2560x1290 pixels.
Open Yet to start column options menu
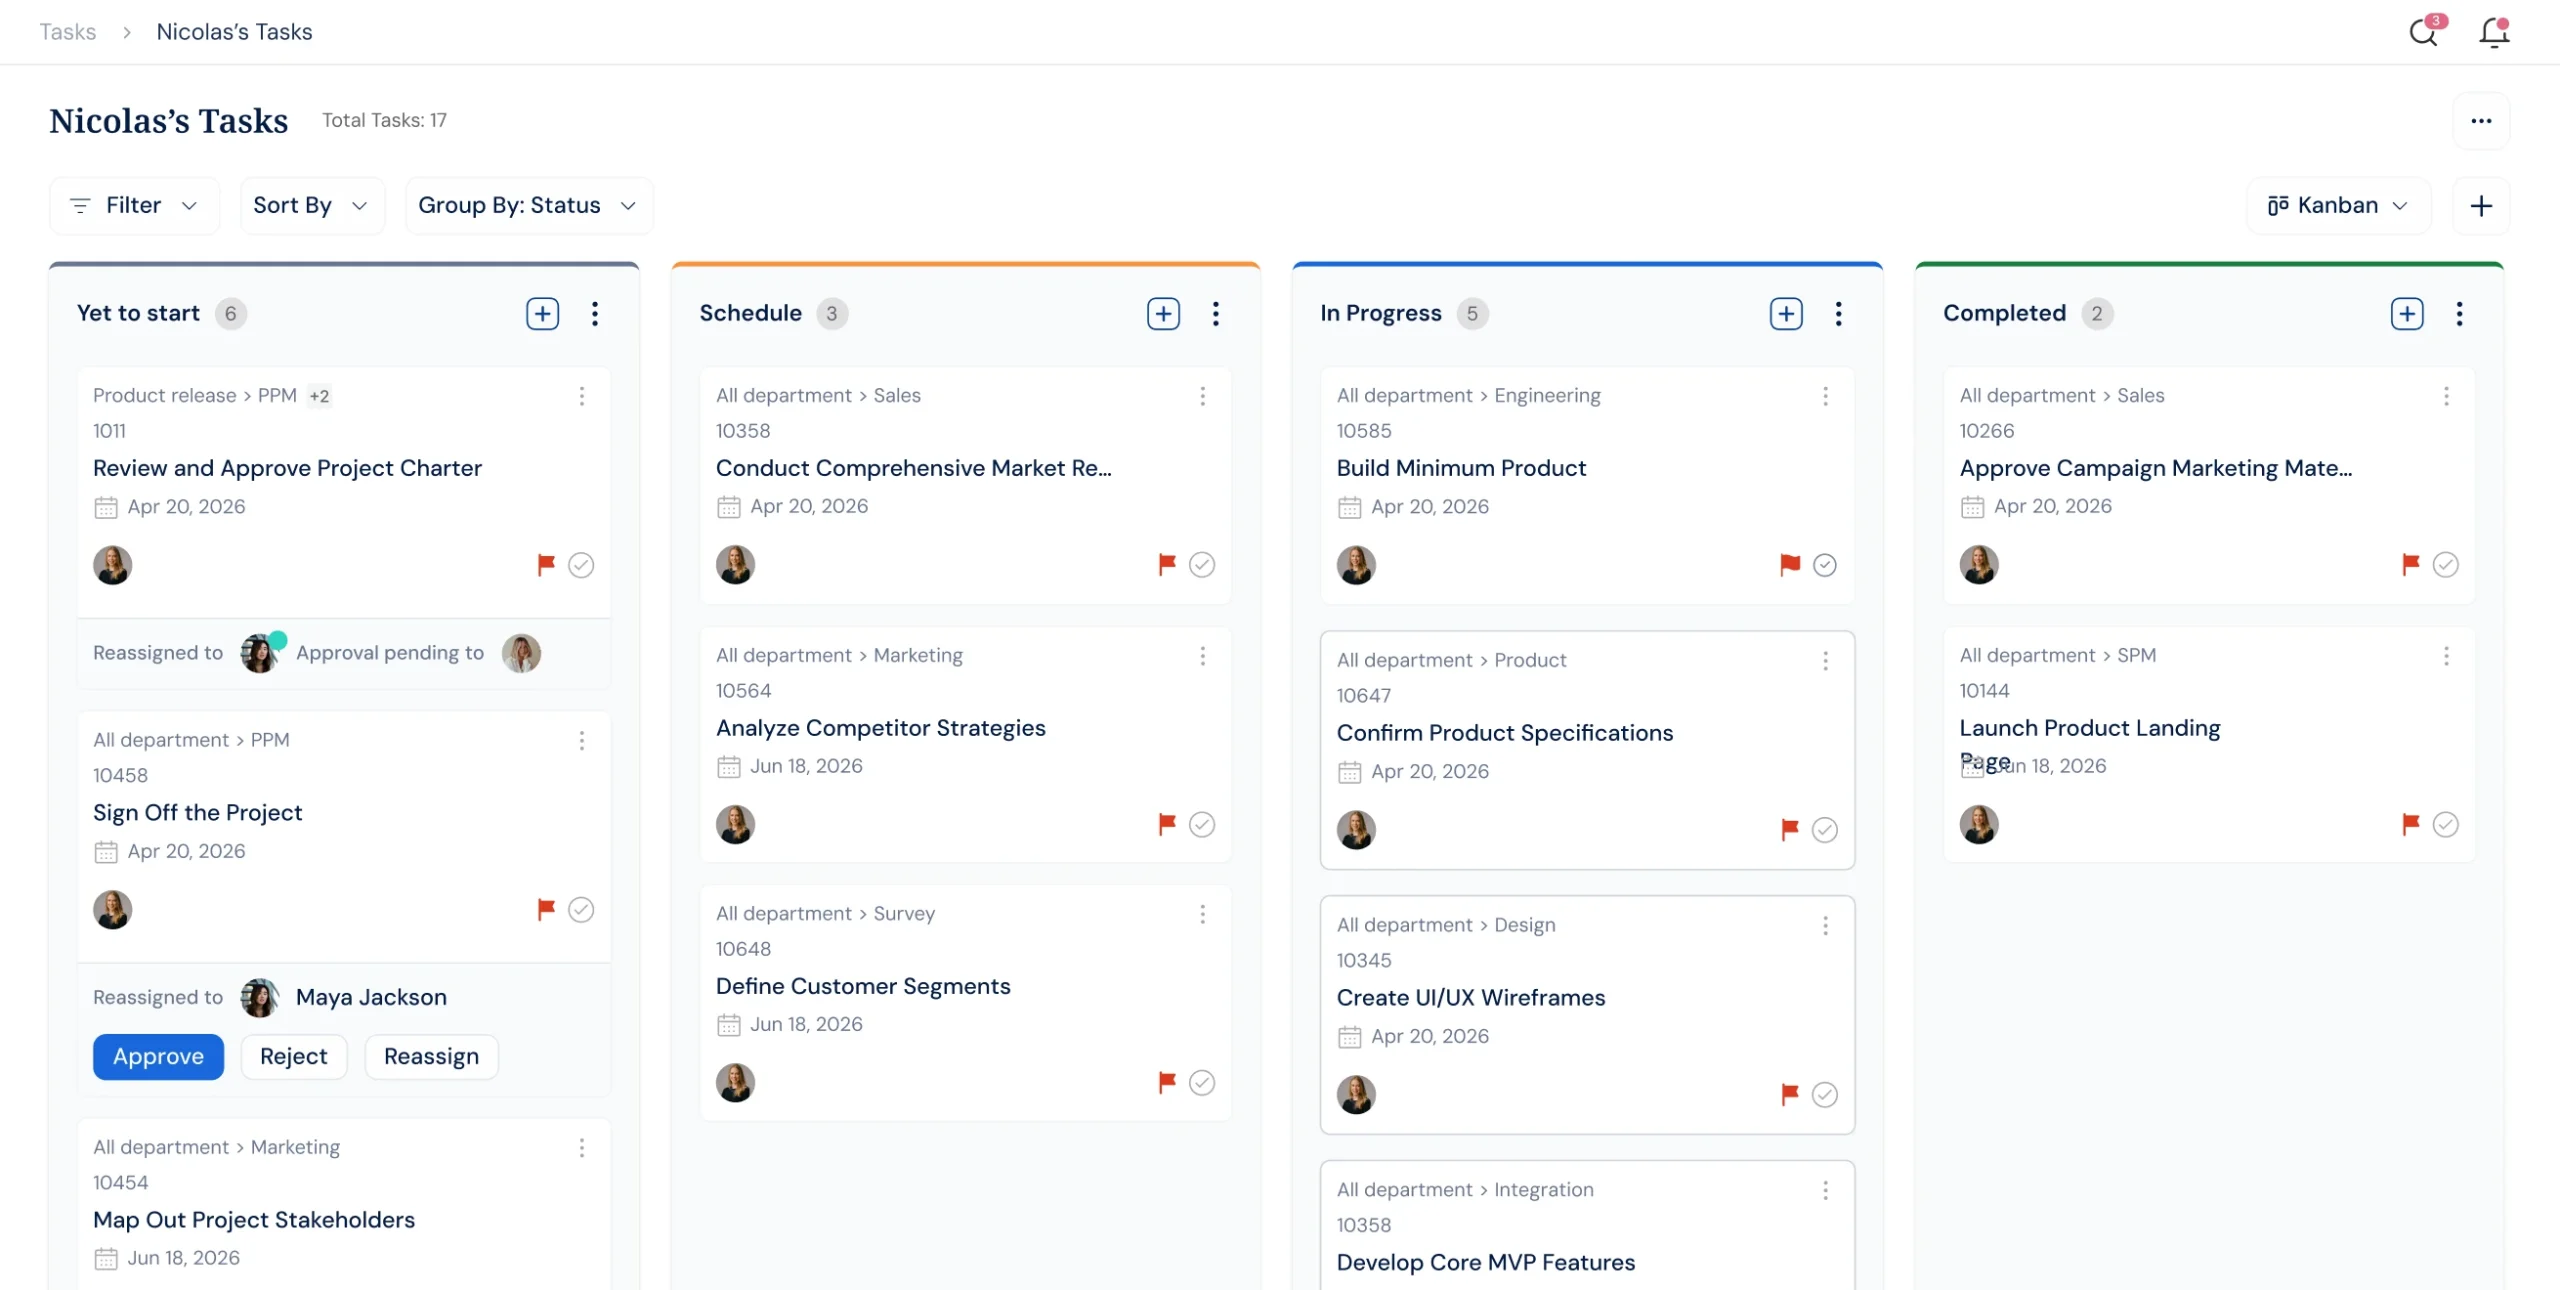(595, 314)
